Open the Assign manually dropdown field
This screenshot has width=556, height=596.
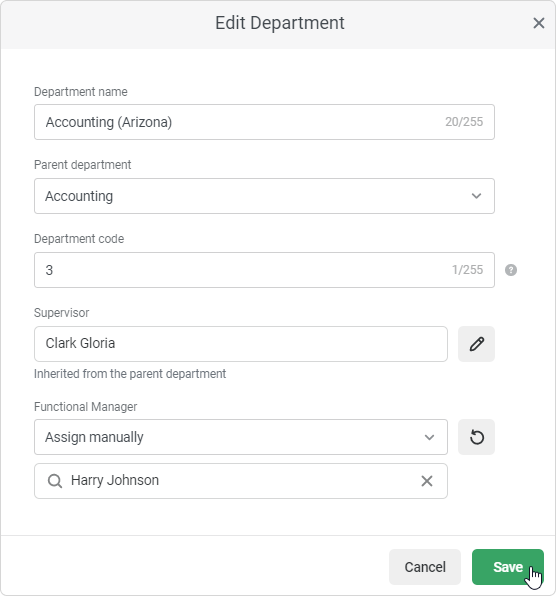coord(241,437)
